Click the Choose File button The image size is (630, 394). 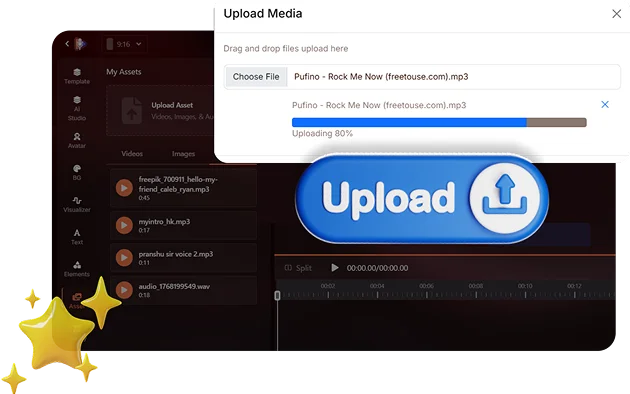[256, 77]
